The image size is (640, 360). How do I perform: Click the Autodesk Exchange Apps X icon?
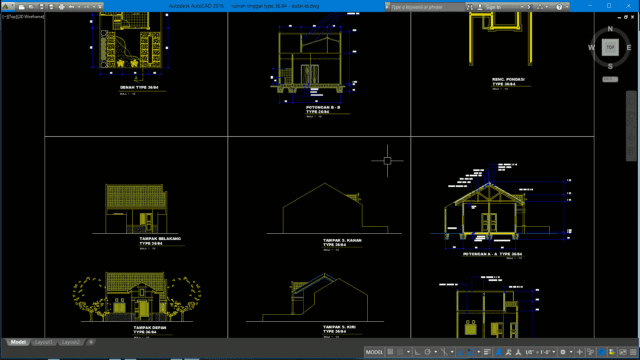pos(530,7)
